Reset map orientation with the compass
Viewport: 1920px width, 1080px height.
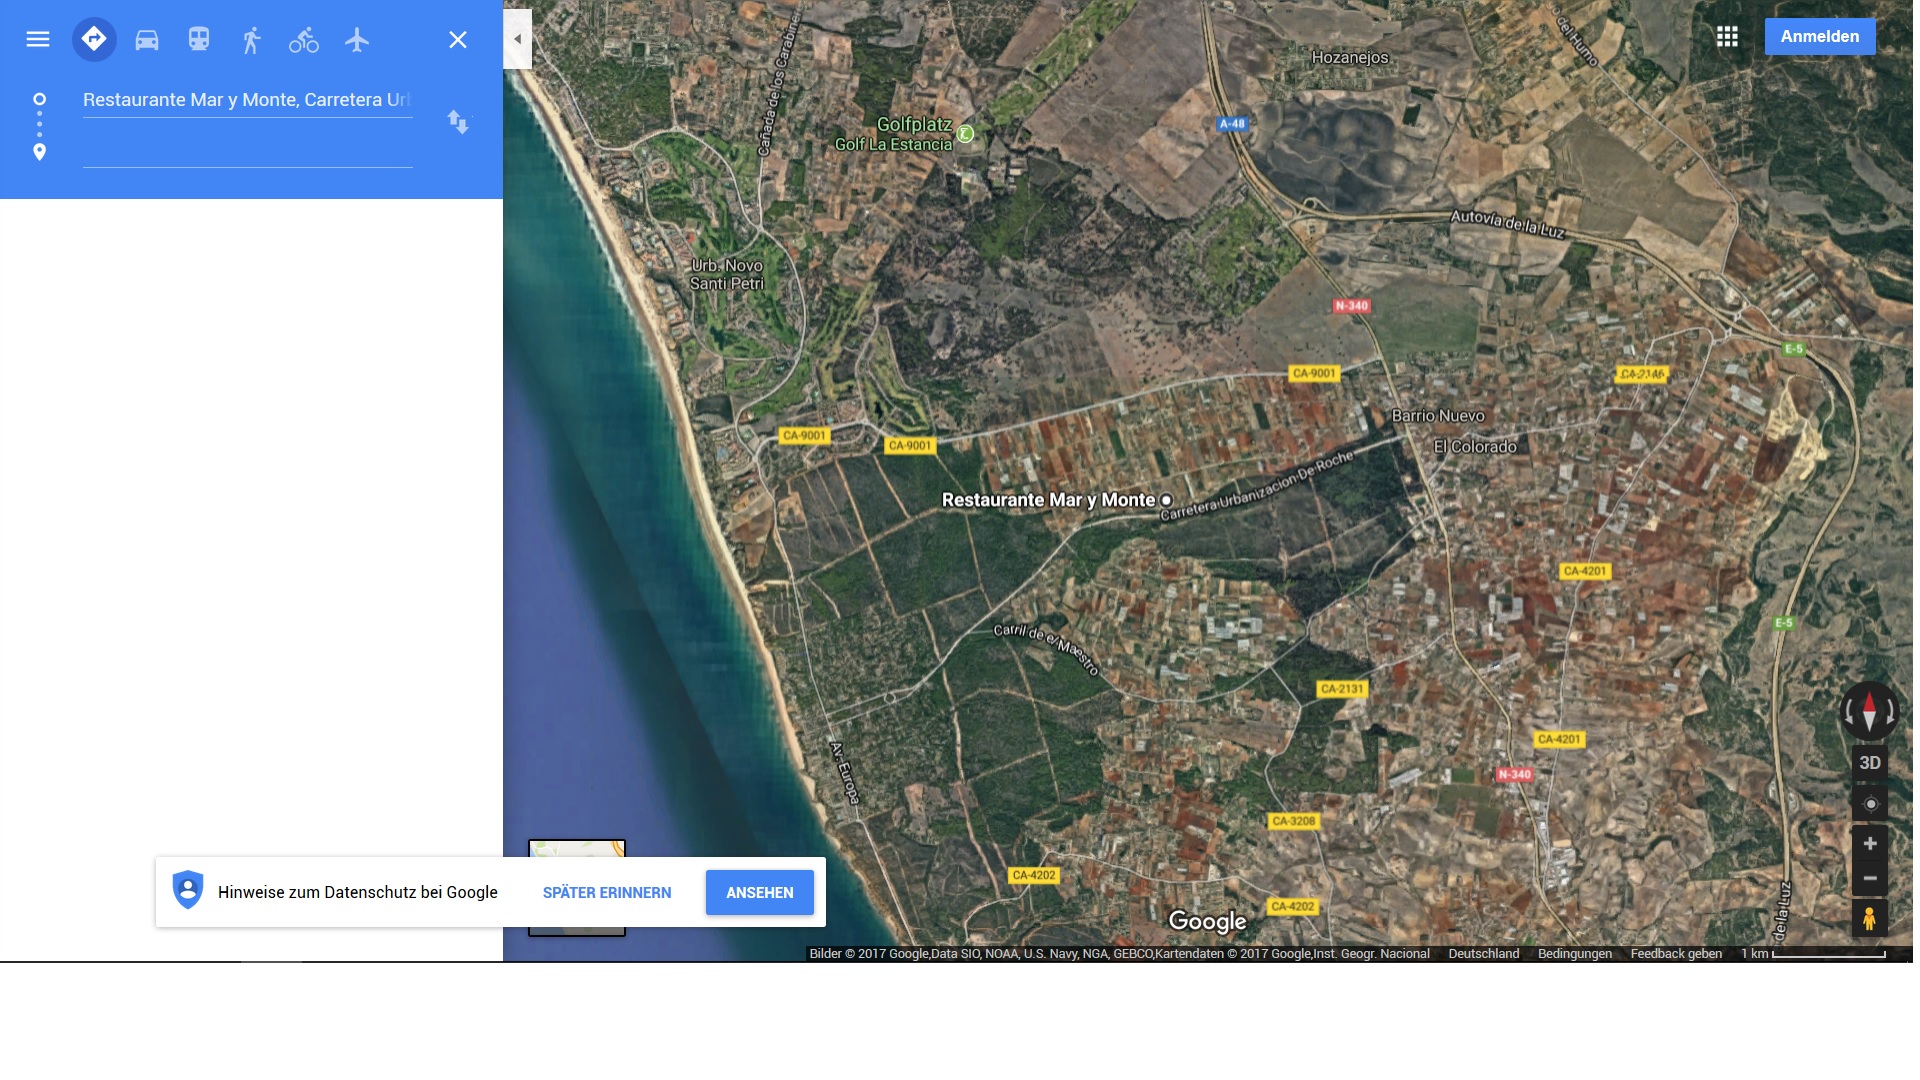point(1869,711)
